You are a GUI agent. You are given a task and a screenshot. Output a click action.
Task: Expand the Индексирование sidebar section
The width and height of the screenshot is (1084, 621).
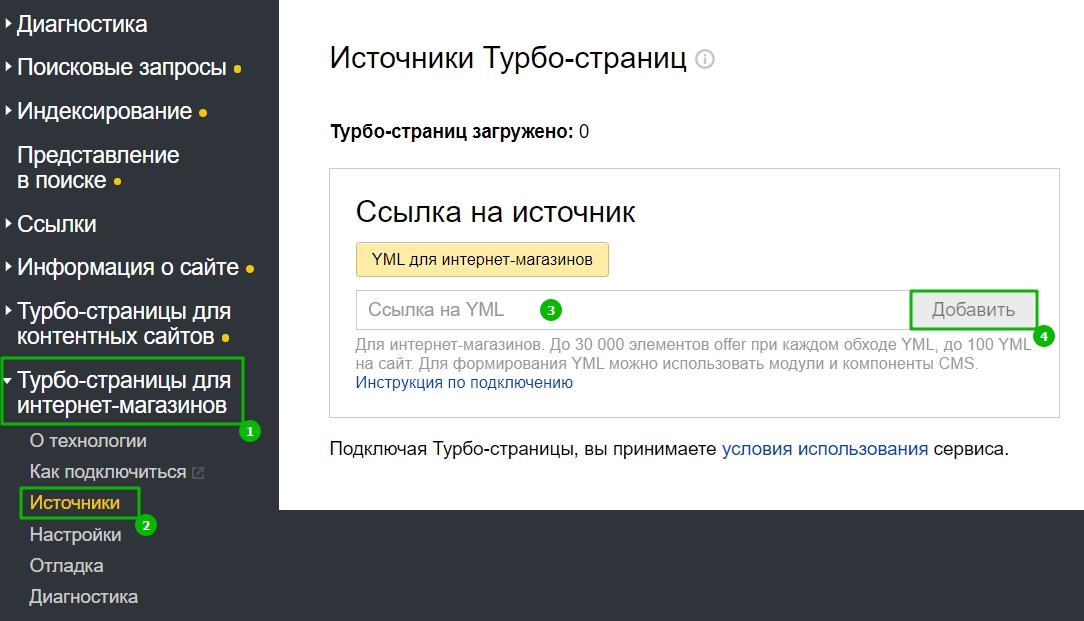pos(104,111)
